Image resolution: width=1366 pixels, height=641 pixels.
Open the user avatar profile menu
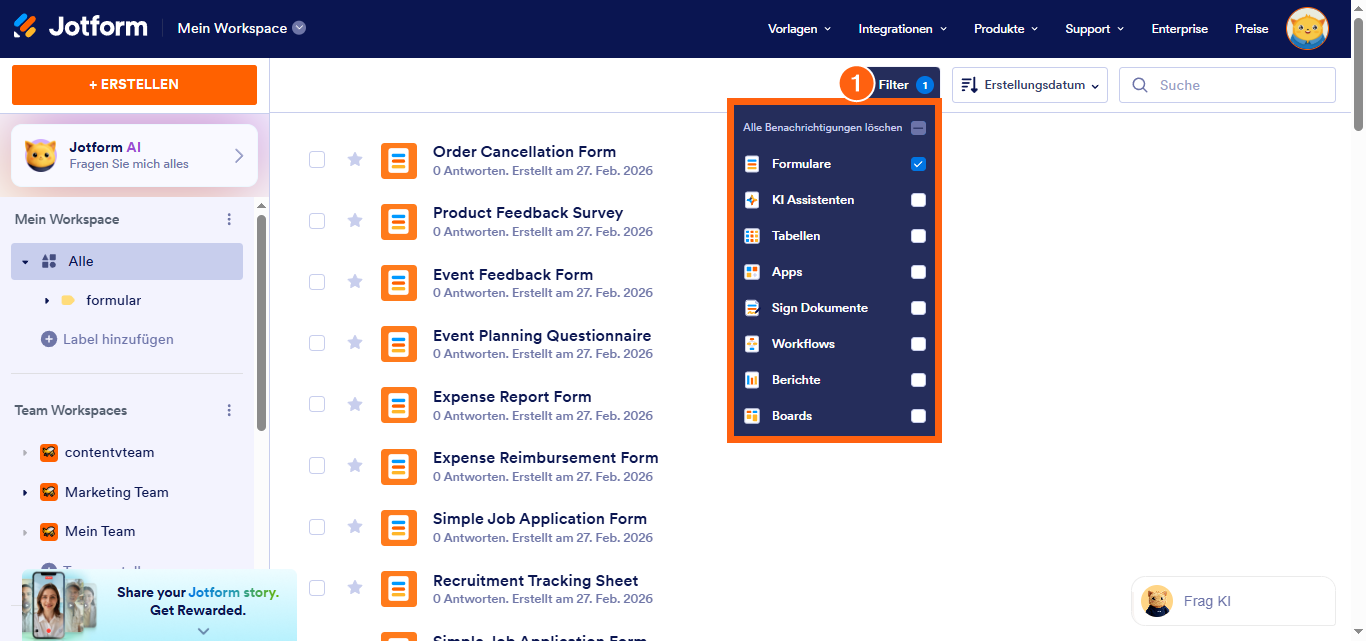[1307, 29]
